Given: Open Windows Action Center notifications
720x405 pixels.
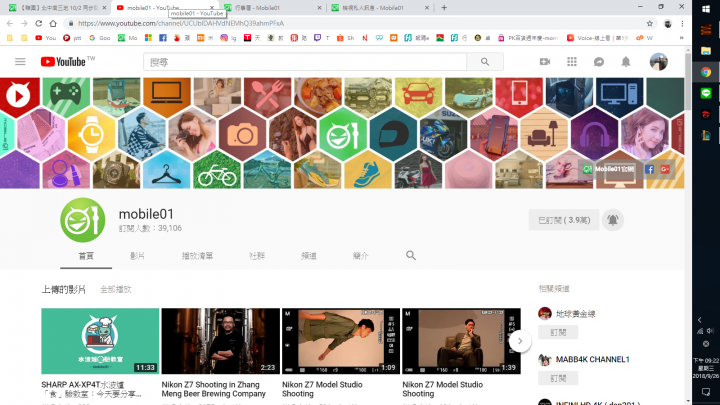Looking at the screenshot, I should click(706, 392).
